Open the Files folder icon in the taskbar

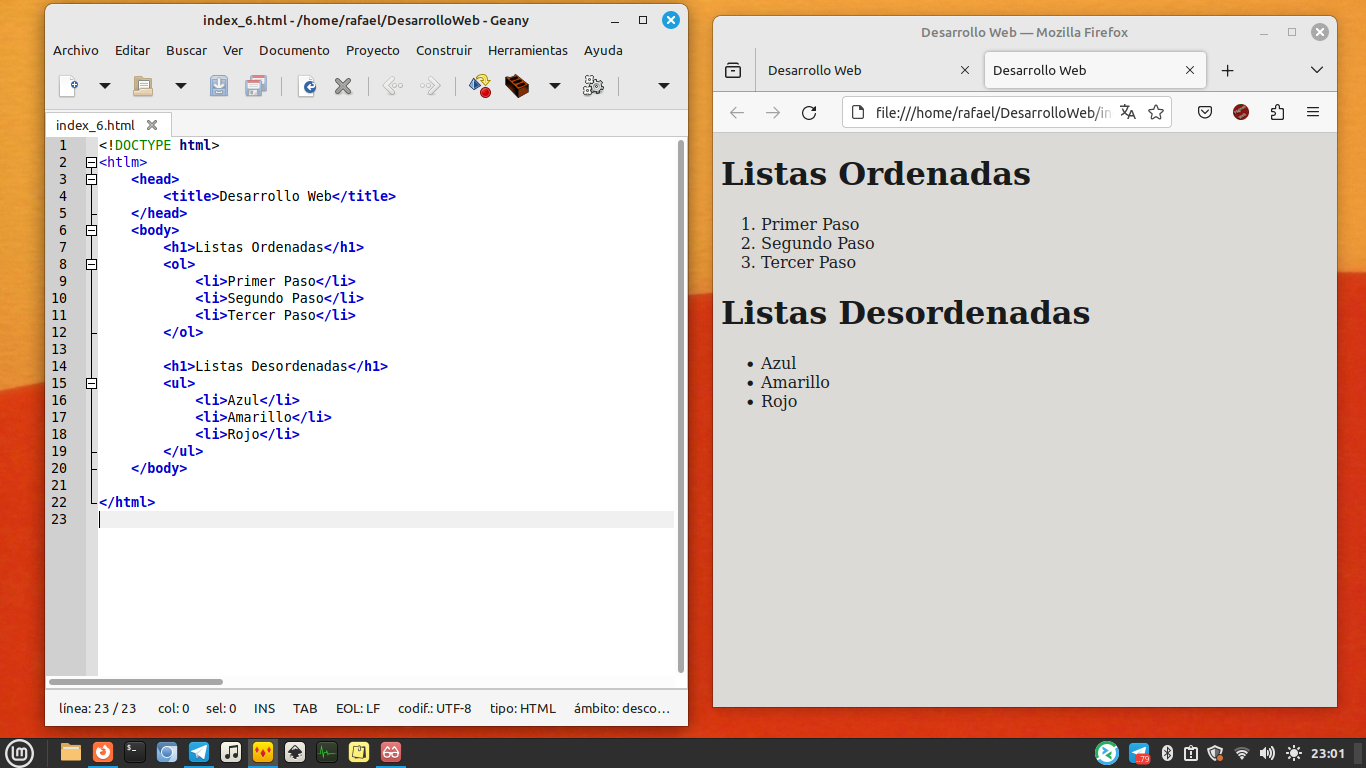pos(70,752)
